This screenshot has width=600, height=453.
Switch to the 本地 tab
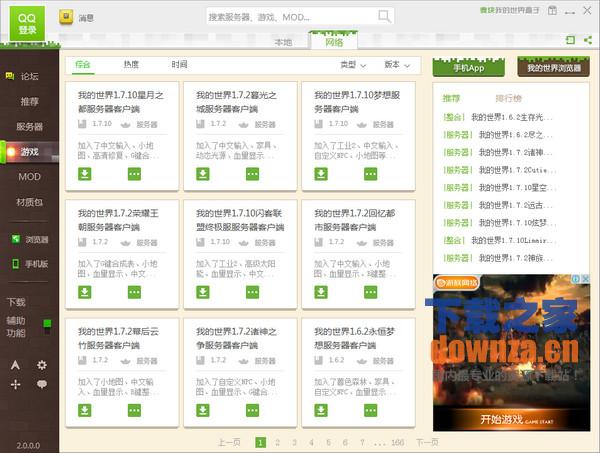coord(283,42)
